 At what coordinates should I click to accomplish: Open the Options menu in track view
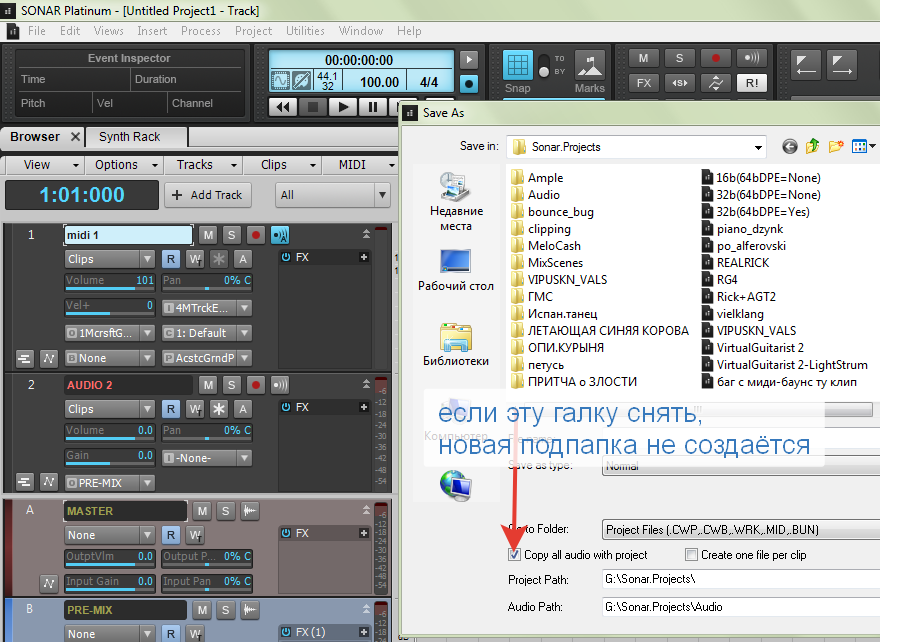pyautogui.click(x=122, y=165)
